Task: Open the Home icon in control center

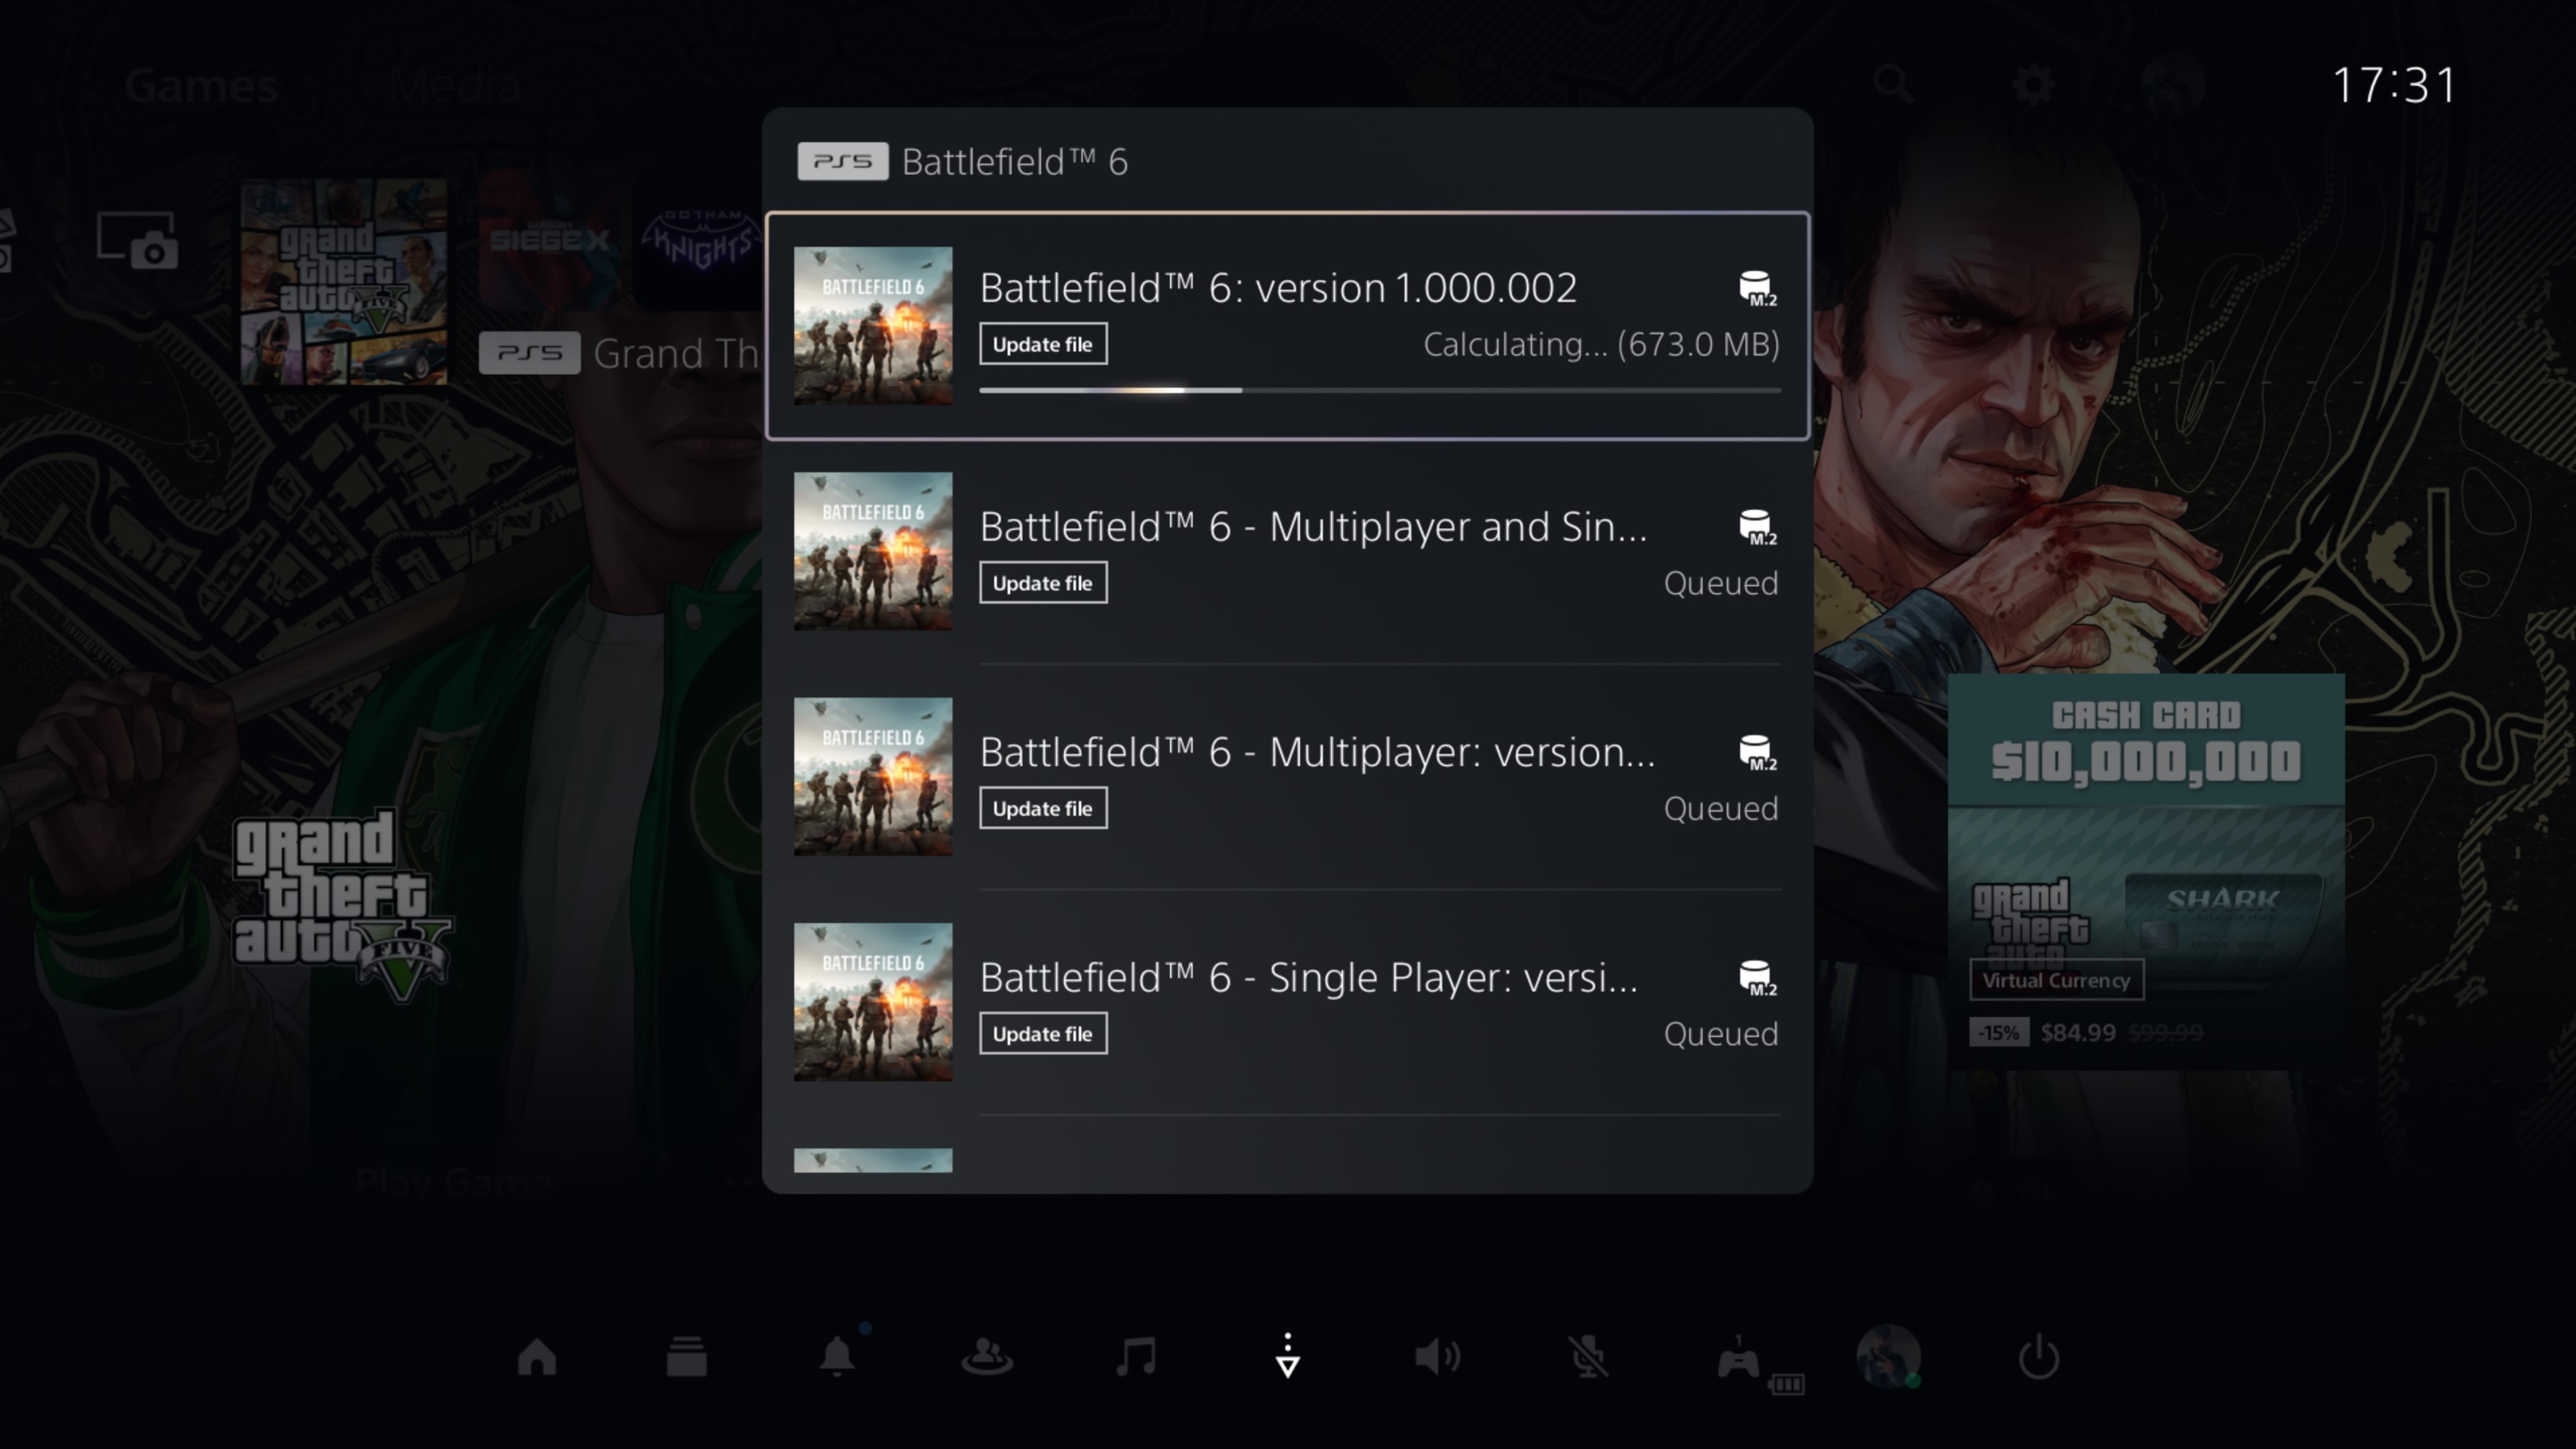Action: 537,1357
